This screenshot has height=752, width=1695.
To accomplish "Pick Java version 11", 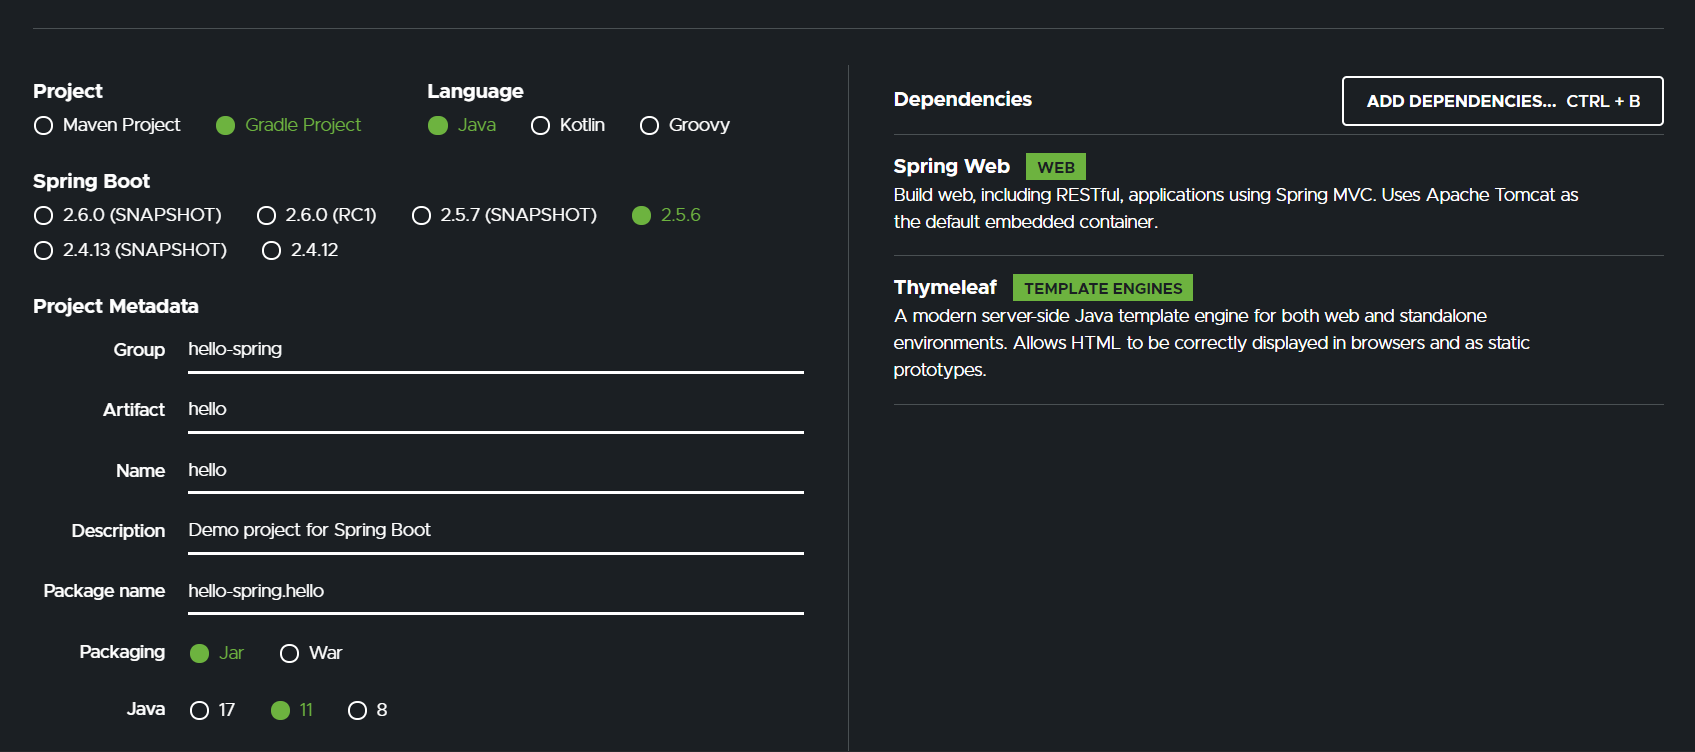I will coord(292,710).
